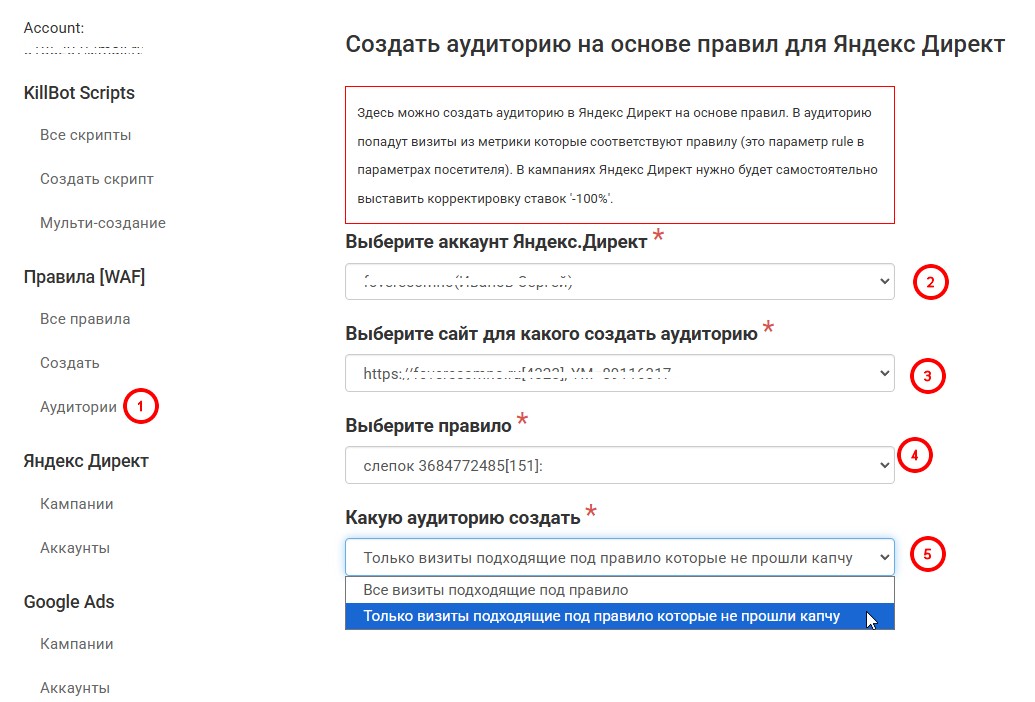Open 'Мульти-создание' sidebar link
Viewport: 1035px width, 702px height.
(x=103, y=223)
